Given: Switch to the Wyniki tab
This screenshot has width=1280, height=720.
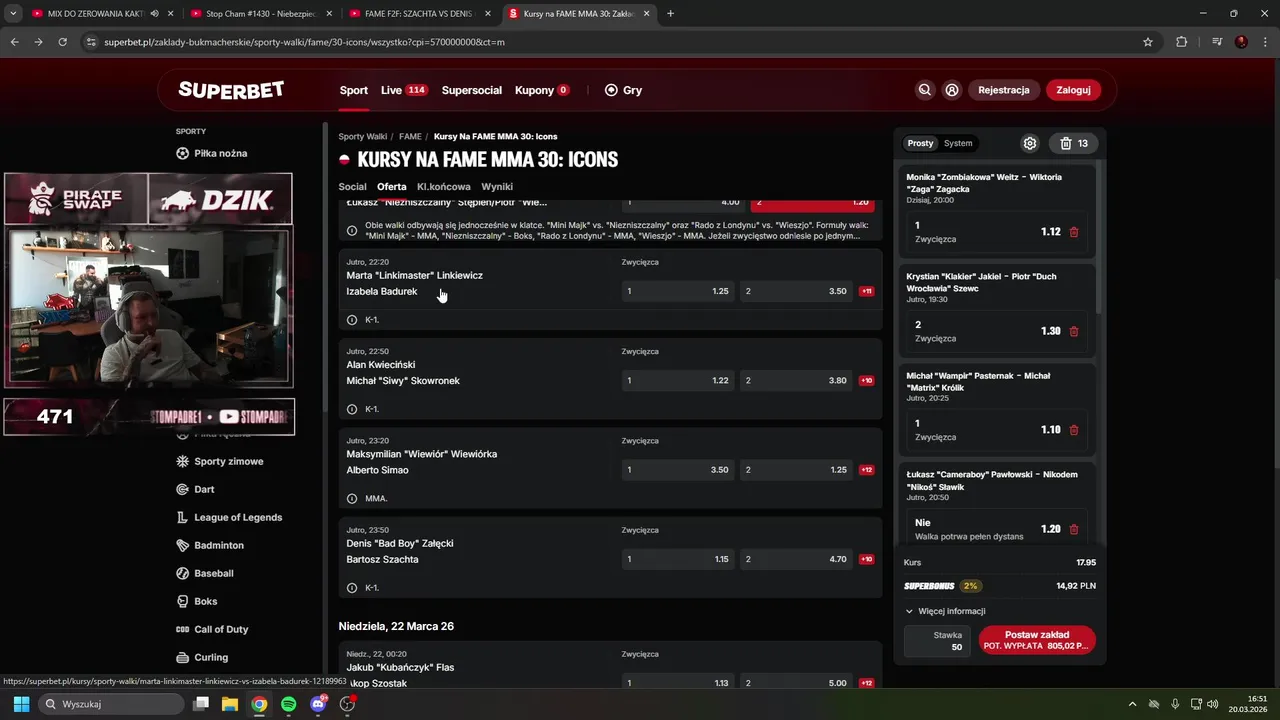Looking at the screenshot, I should coord(497,187).
